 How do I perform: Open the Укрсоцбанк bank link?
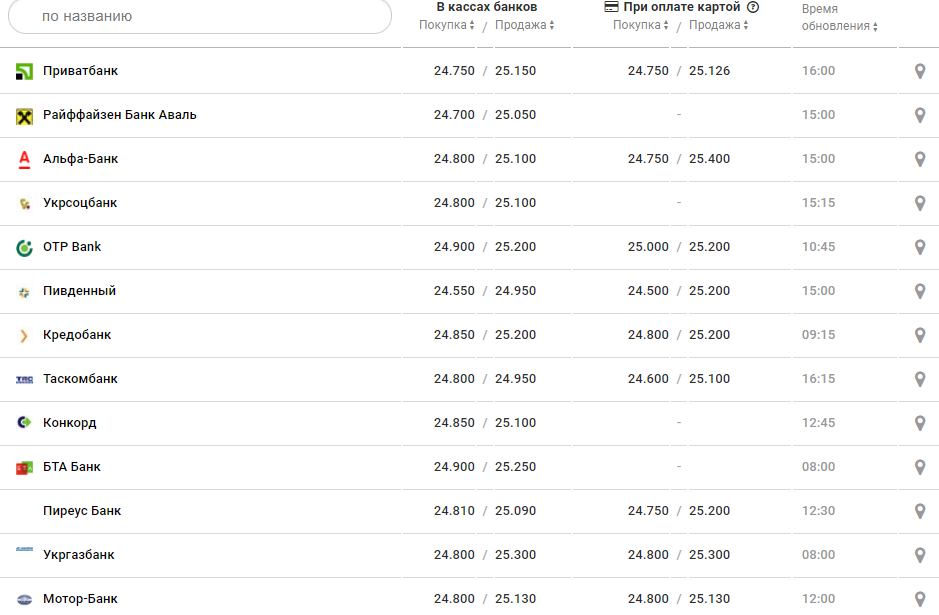(x=80, y=203)
